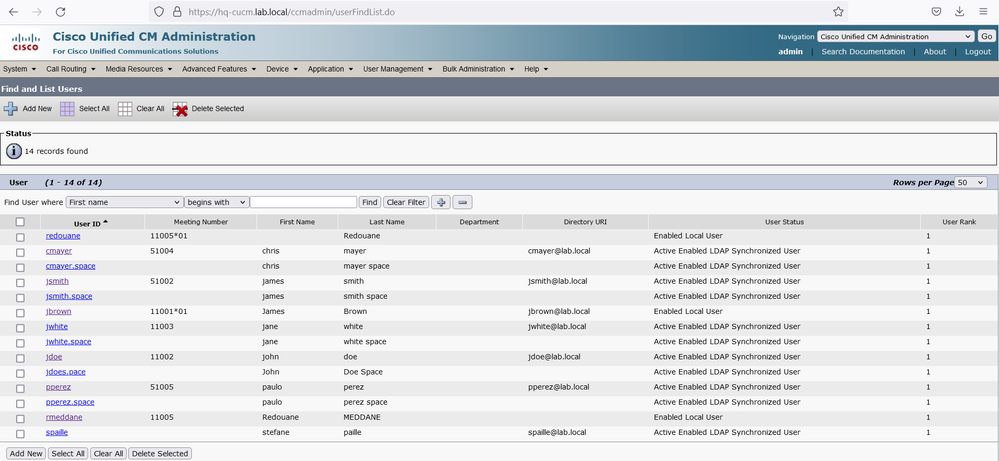999x461 pixels.
Task: Click the shield tracking protection icon
Action: [x=159, y=11]
